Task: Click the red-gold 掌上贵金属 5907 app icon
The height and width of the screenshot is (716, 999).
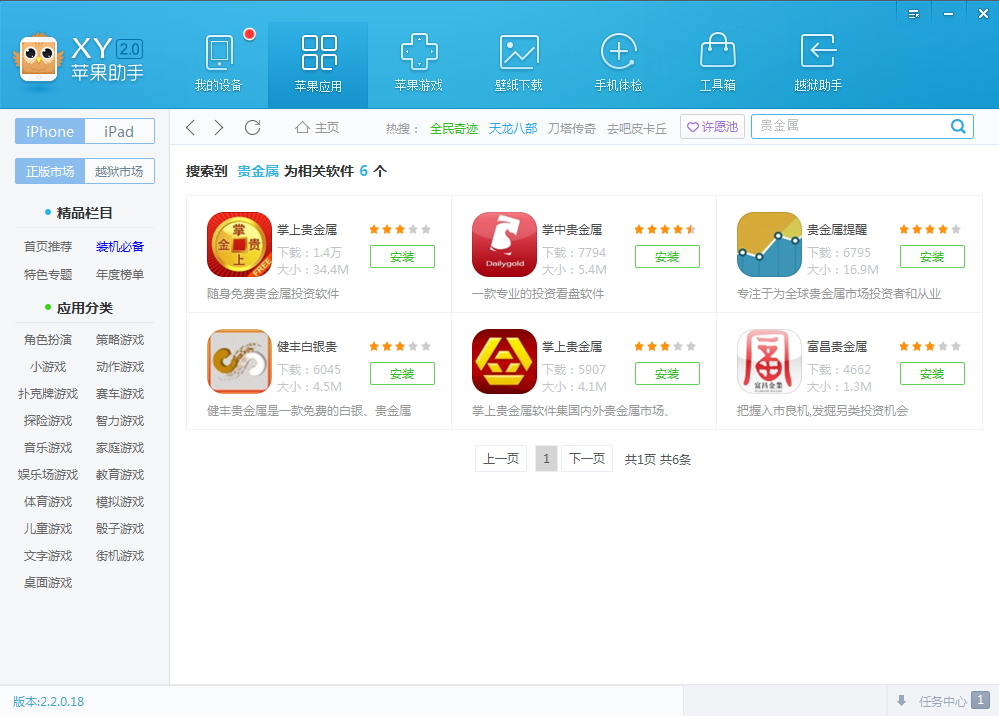Action: [505, 362]
